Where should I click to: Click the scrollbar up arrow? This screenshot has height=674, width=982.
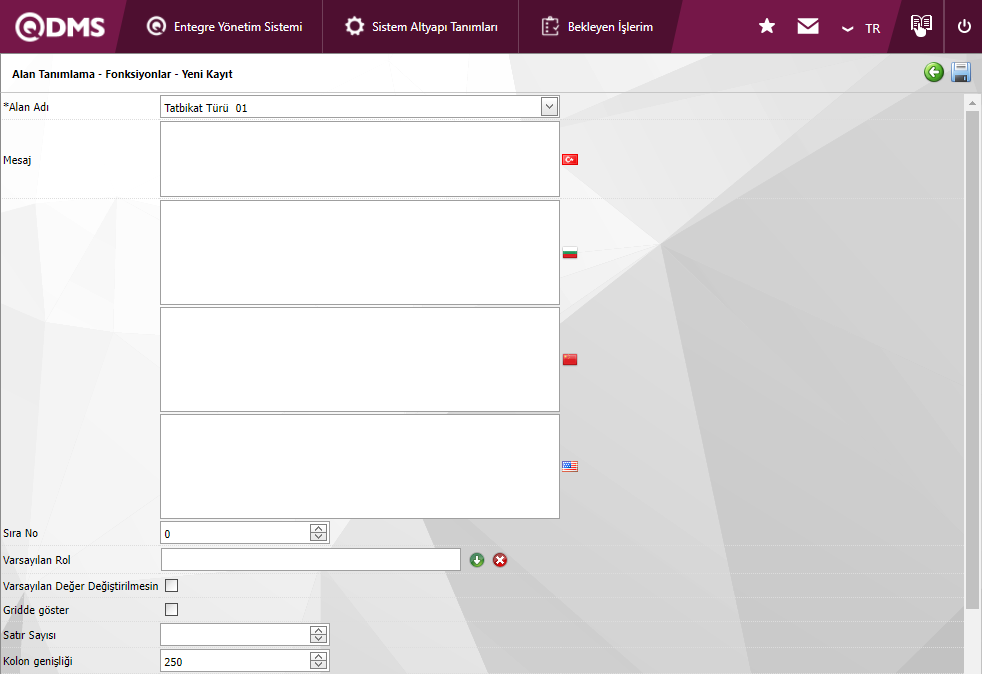point(972,102)
